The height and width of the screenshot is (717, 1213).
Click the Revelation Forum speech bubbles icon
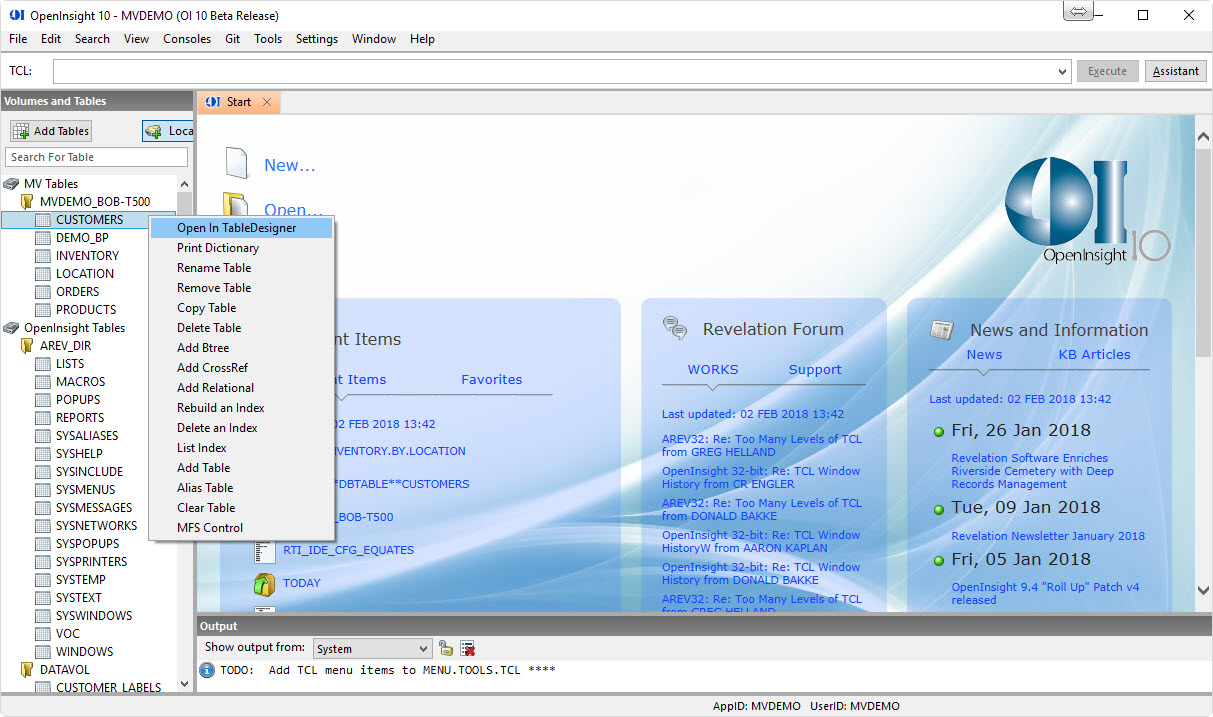(x=675, y=328)
